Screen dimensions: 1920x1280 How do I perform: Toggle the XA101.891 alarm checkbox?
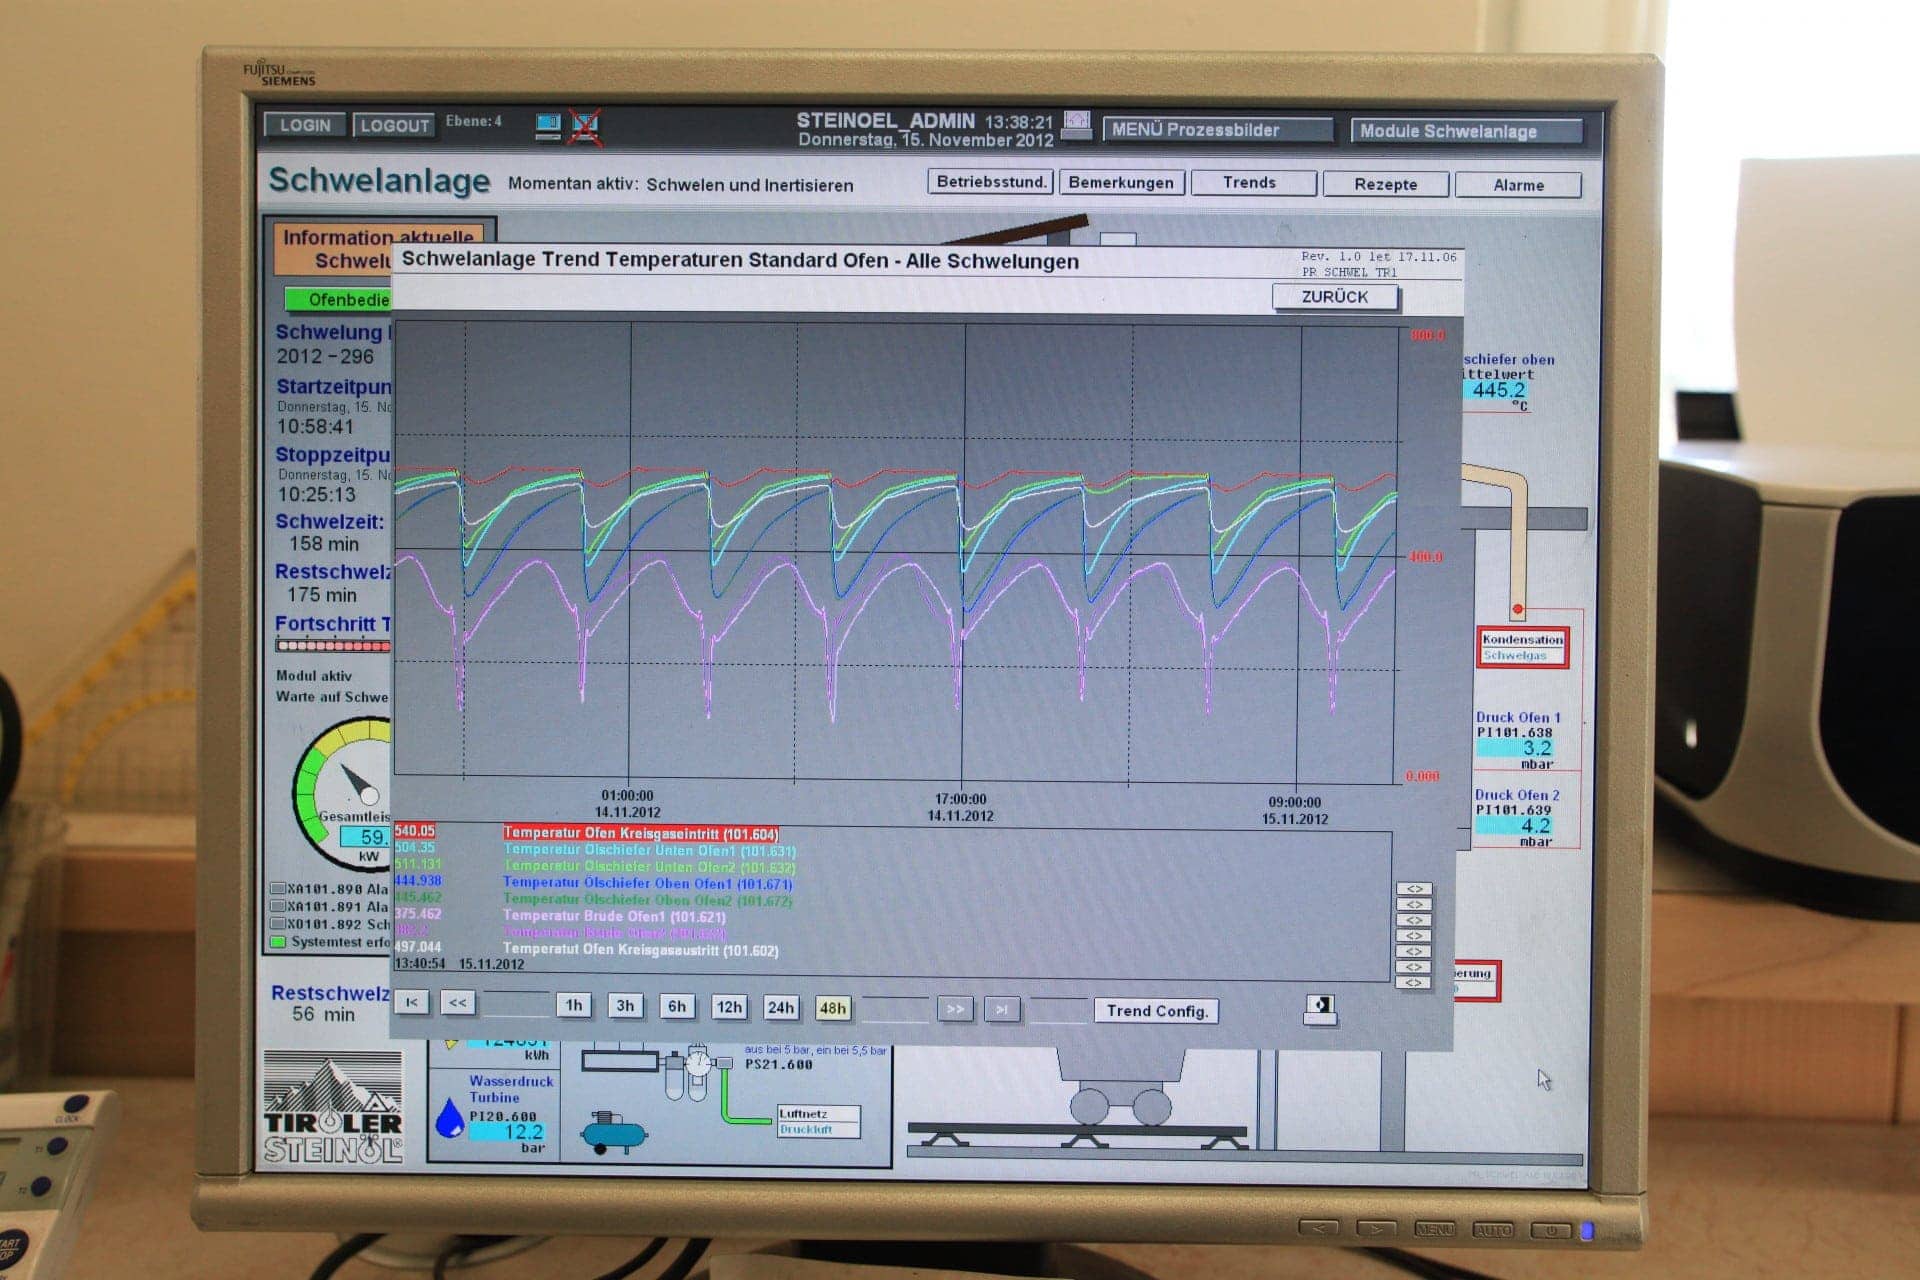(x=278, y=906)
